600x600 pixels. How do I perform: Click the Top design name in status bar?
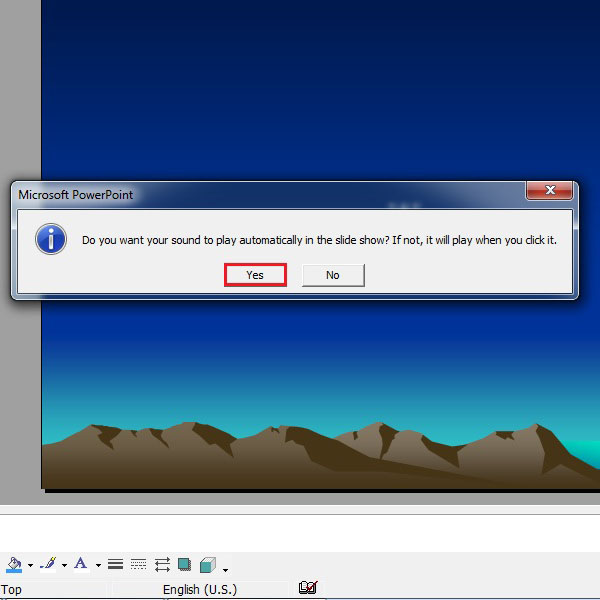[x=11, y=589]
